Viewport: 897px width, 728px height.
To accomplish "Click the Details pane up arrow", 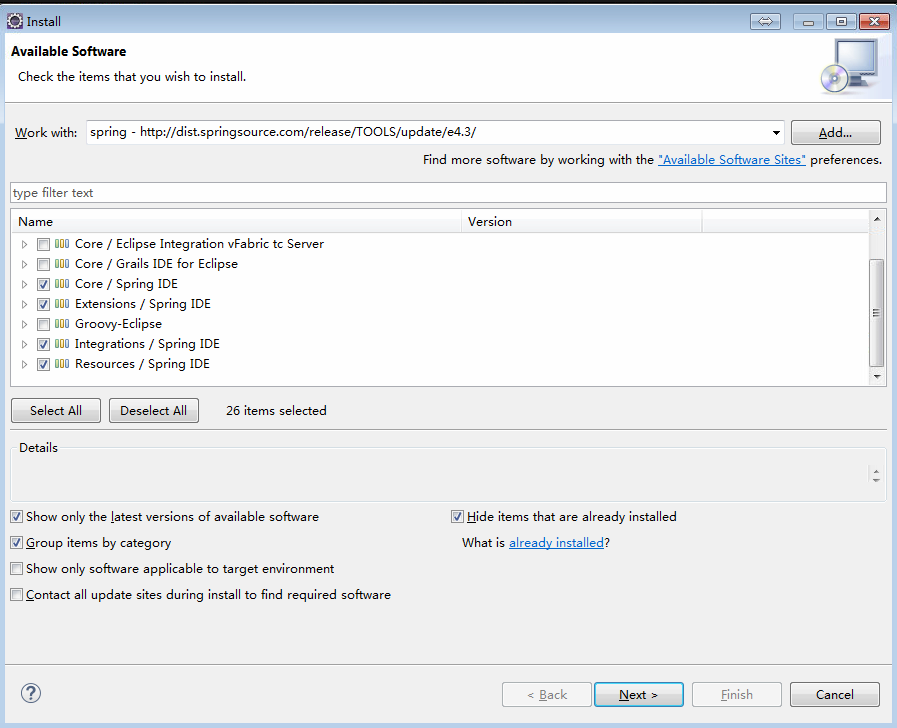I will click(876, 471).
